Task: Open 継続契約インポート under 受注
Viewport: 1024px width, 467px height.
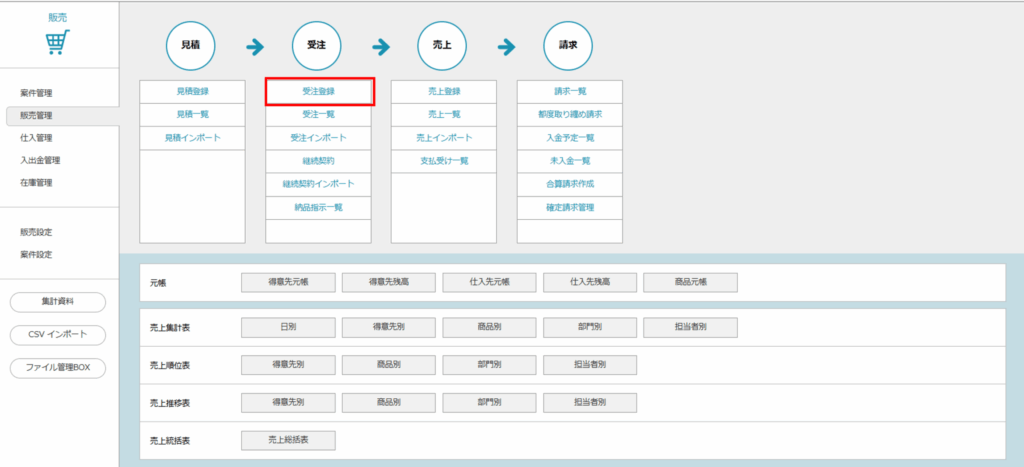Action: click(x=318, y=184)
